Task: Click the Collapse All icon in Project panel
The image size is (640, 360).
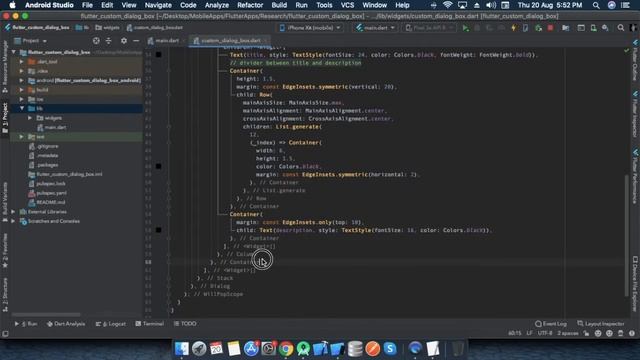Action: (109, 41)
